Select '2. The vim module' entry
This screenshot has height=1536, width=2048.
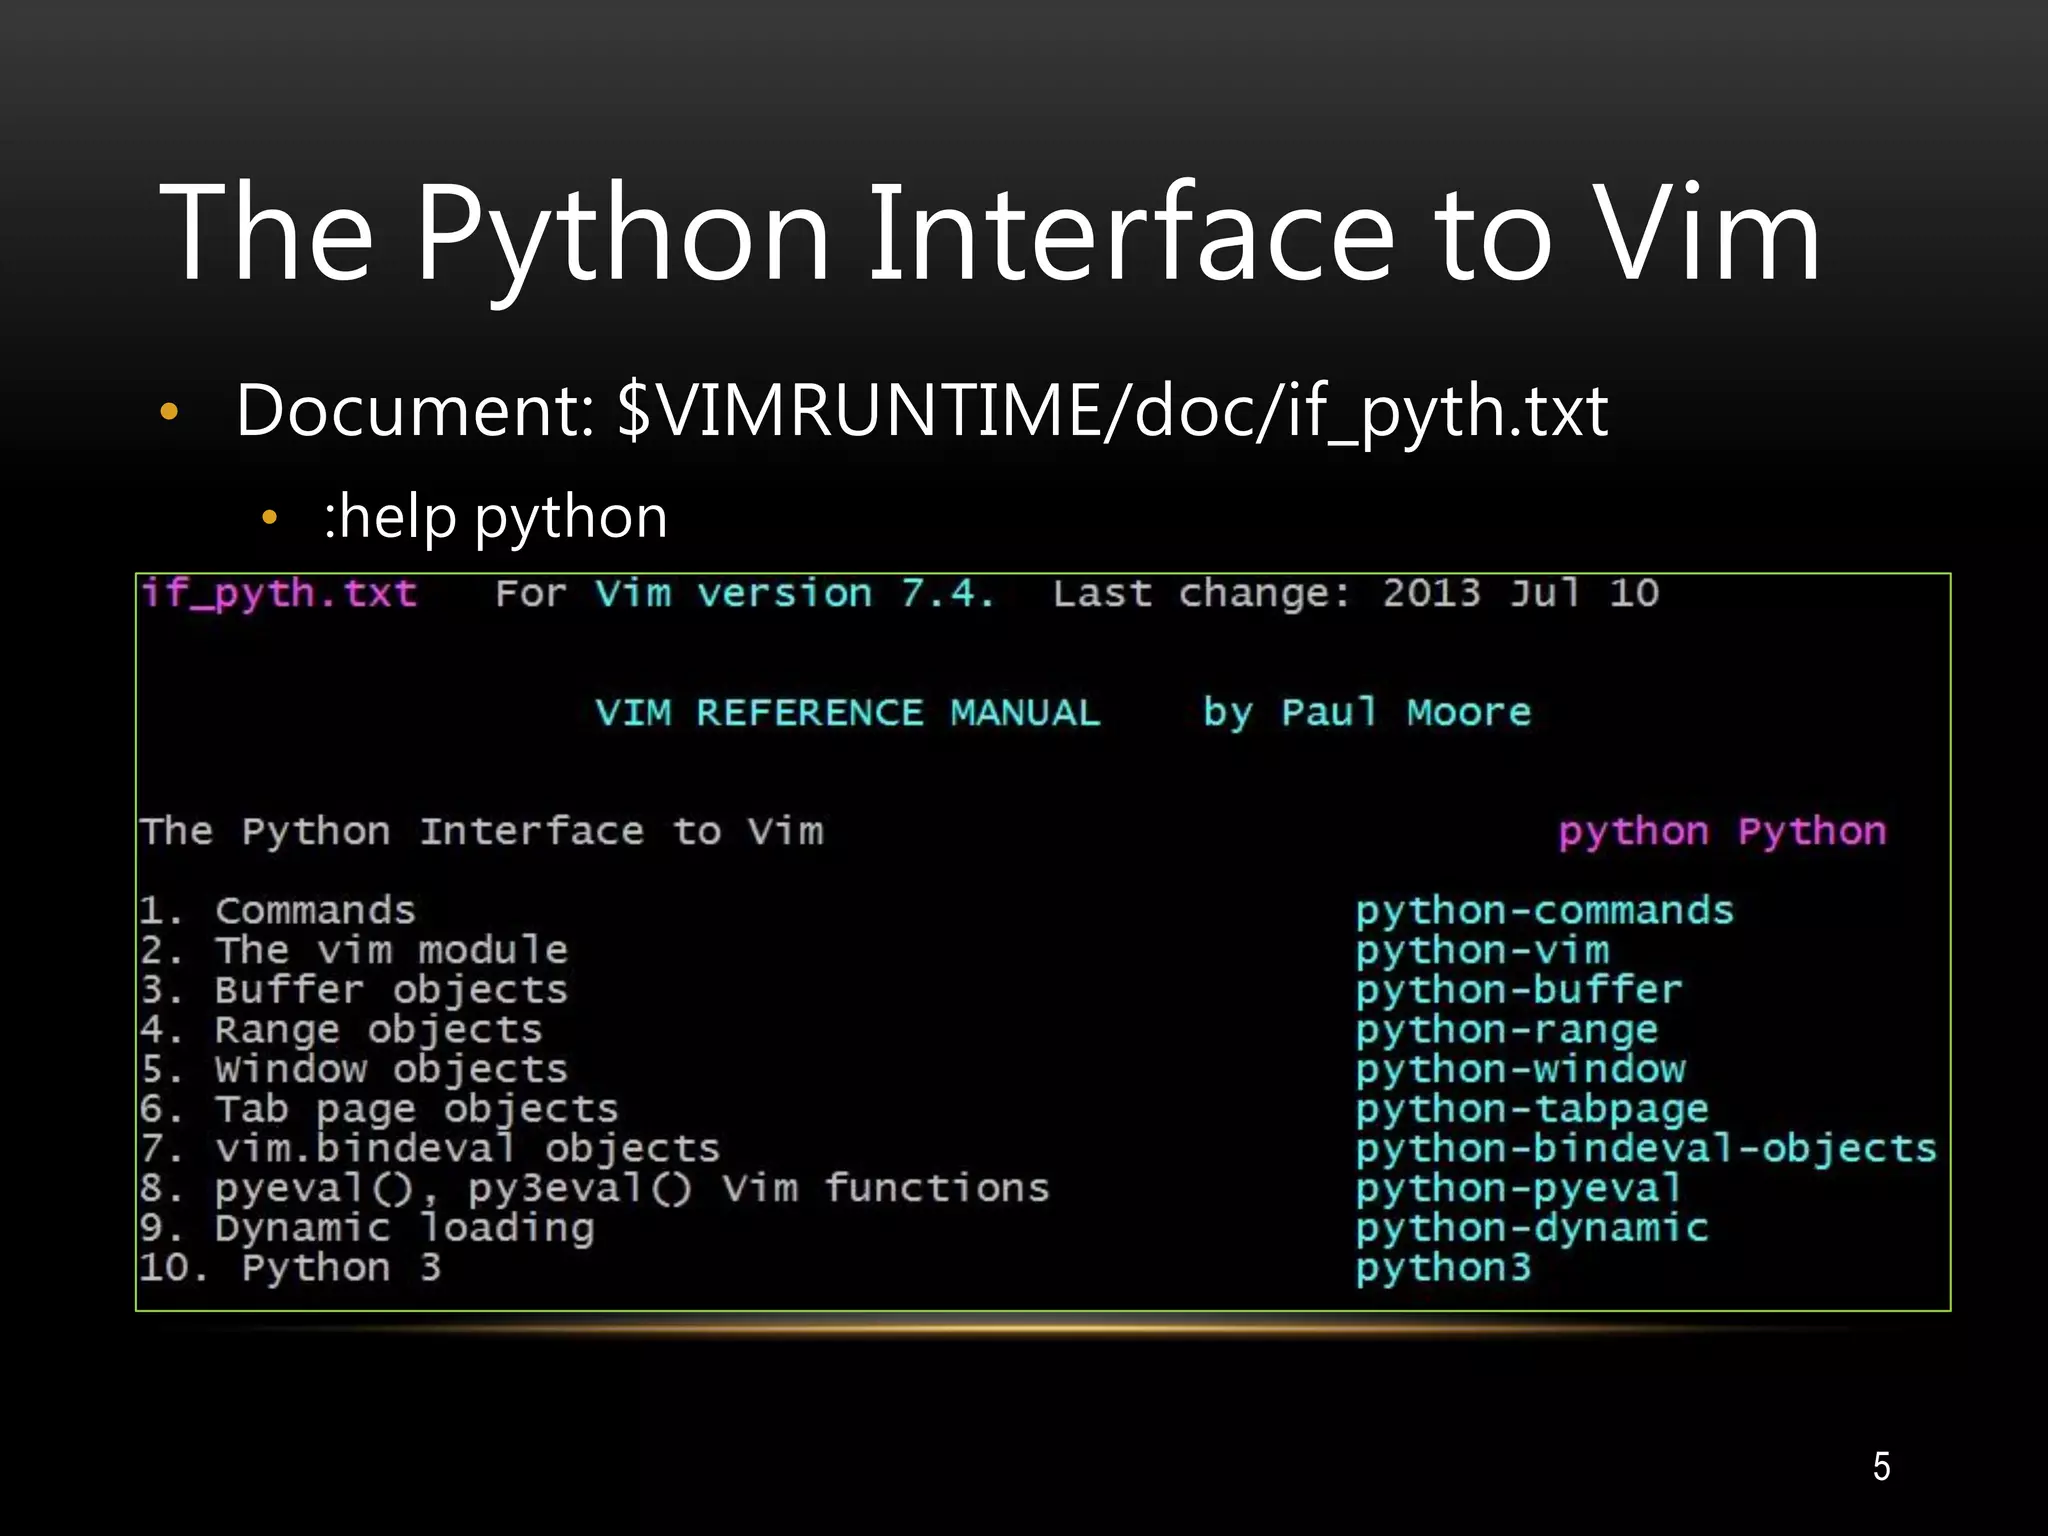[x=353, y=950]
